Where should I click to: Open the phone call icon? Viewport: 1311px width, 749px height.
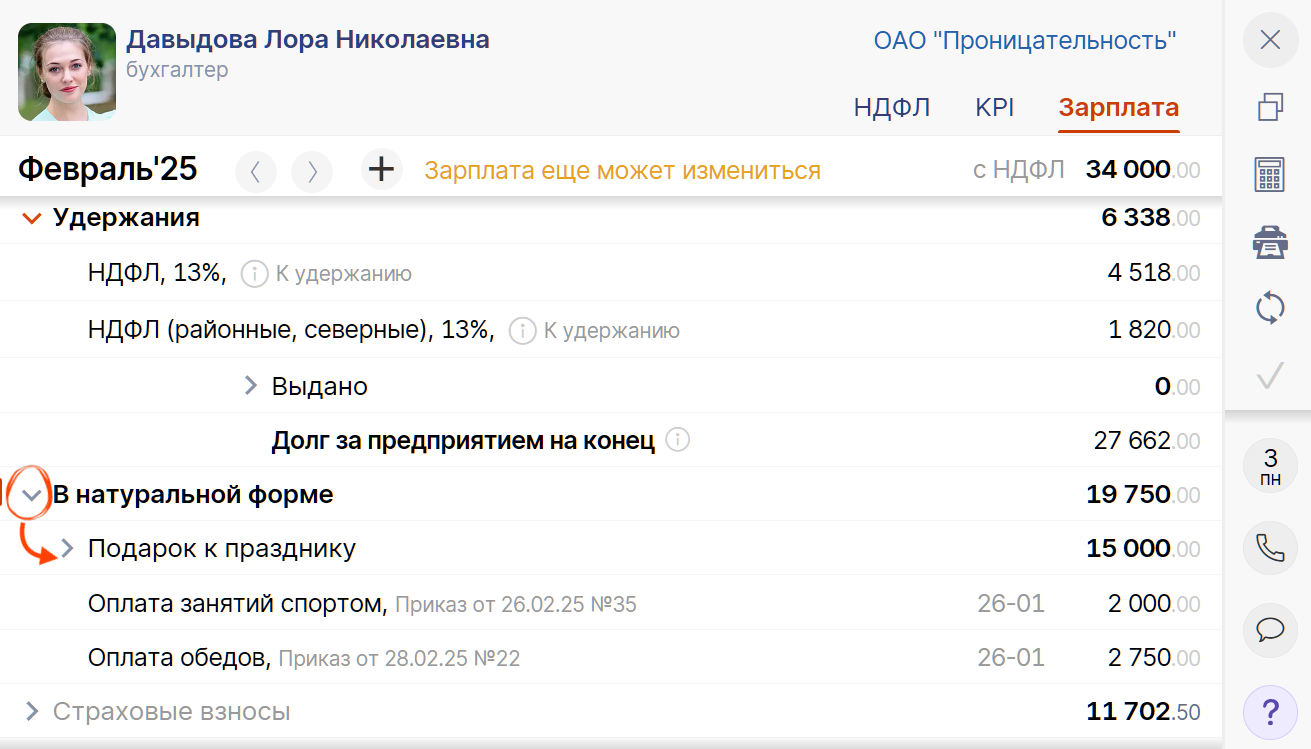tap(1269, 548)
